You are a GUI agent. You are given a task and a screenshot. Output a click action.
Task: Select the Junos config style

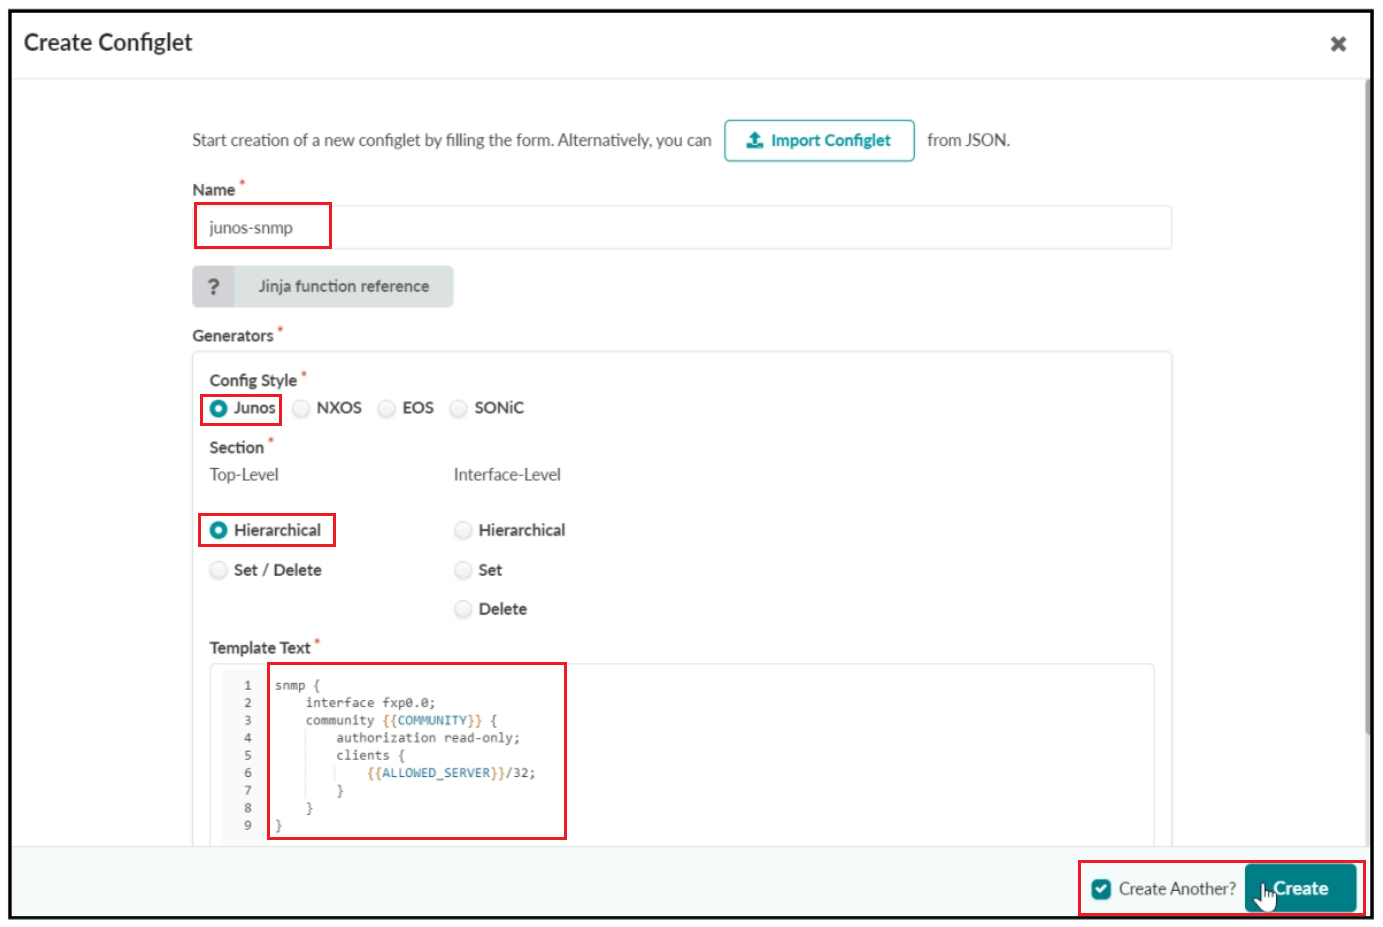pos(219,408)
